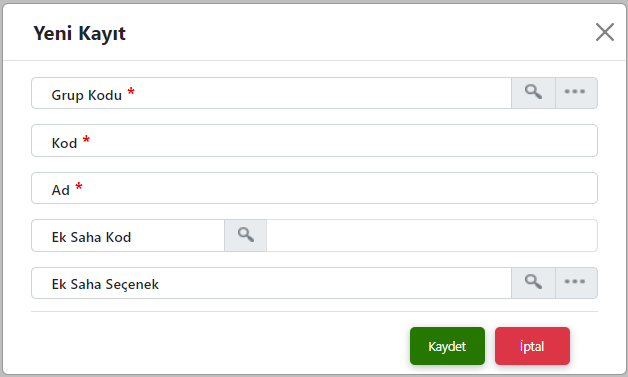The width and height of the screenshot is (628, 377).
Task: Select the empty box right of Ek Saha Kod magnifier
Action: 432,236
